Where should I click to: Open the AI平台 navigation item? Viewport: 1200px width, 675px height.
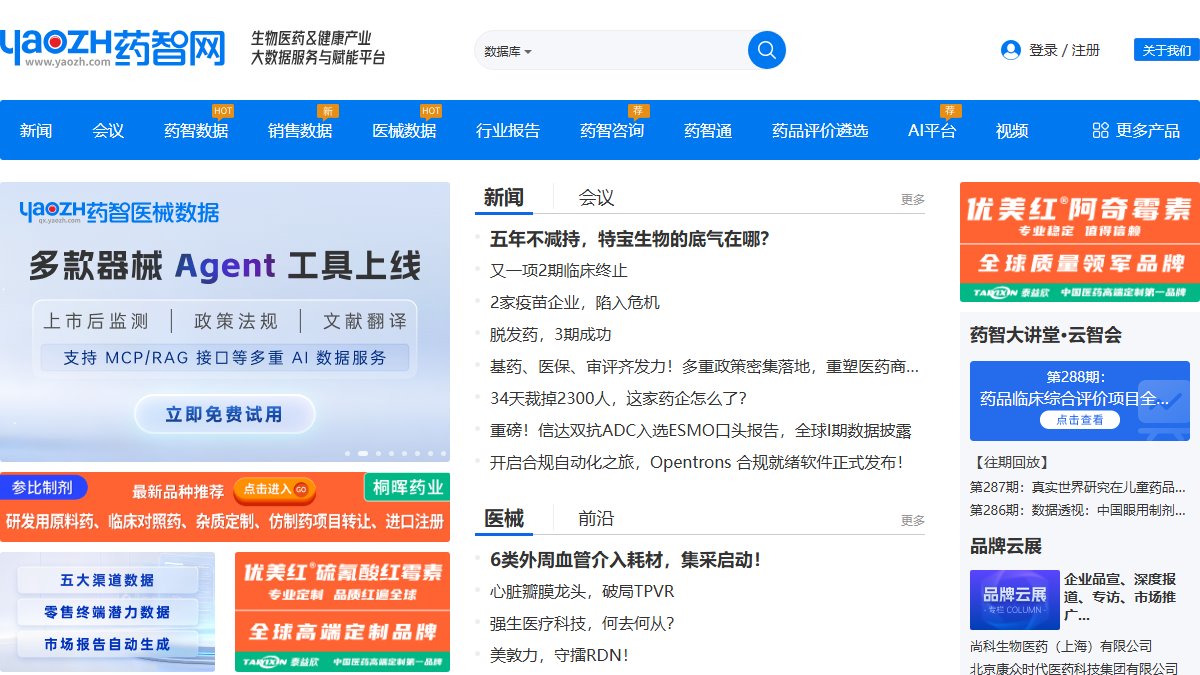coord(932,130)
